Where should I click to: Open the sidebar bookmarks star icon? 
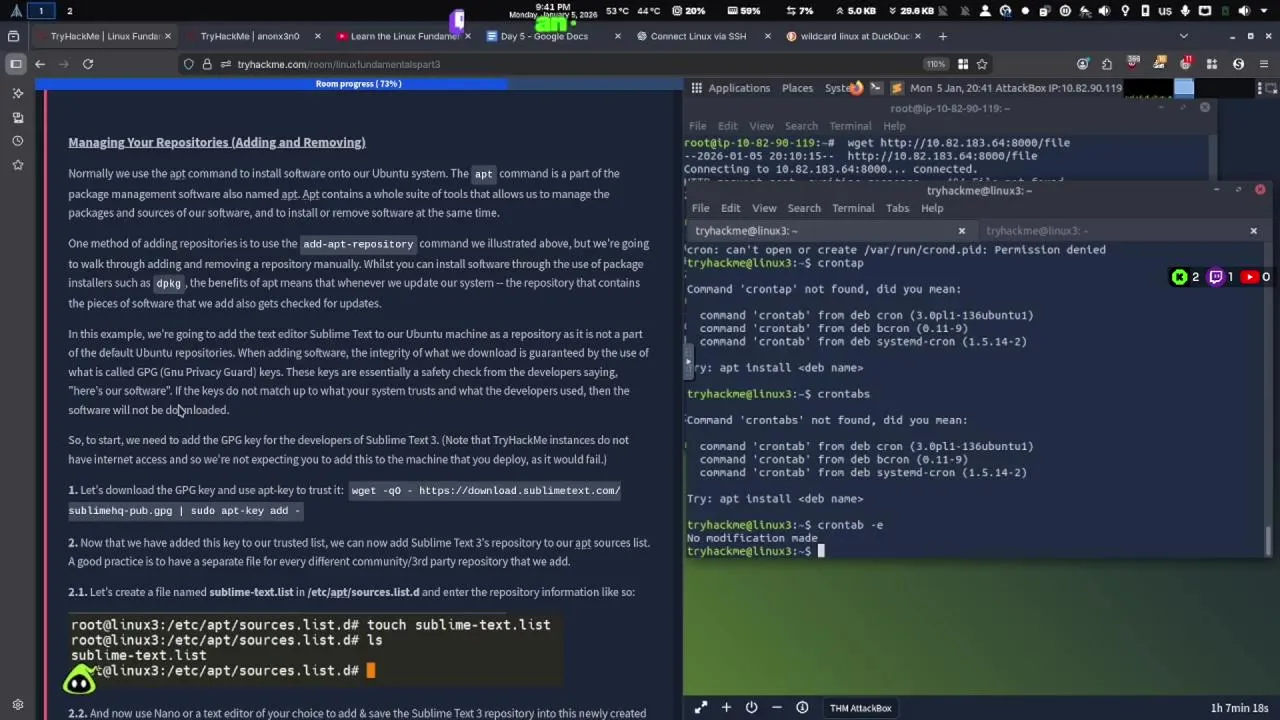tap(17, 165)
